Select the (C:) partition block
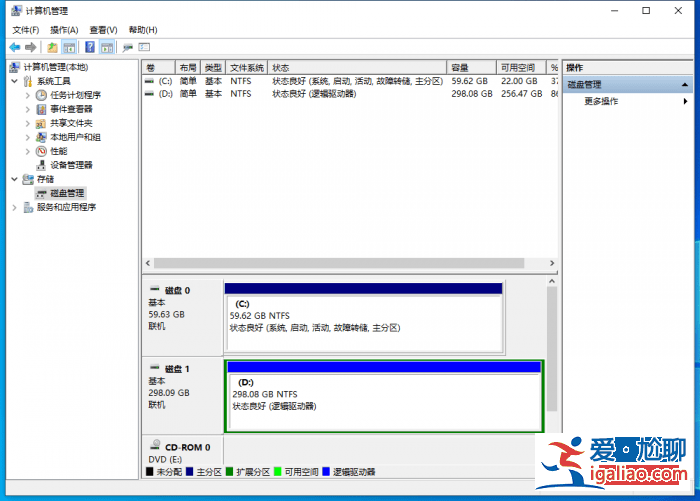 [x=364, y=317]
